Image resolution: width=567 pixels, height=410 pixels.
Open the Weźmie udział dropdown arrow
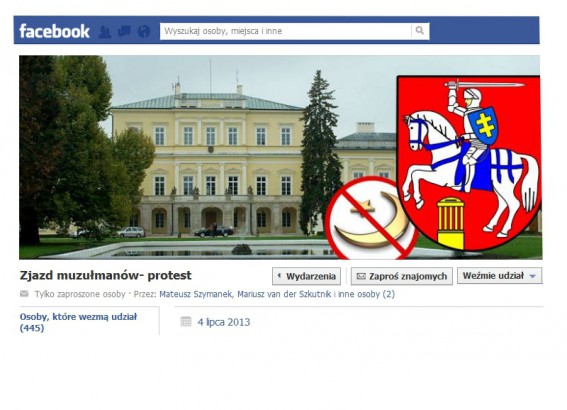[x=533, y=276]
